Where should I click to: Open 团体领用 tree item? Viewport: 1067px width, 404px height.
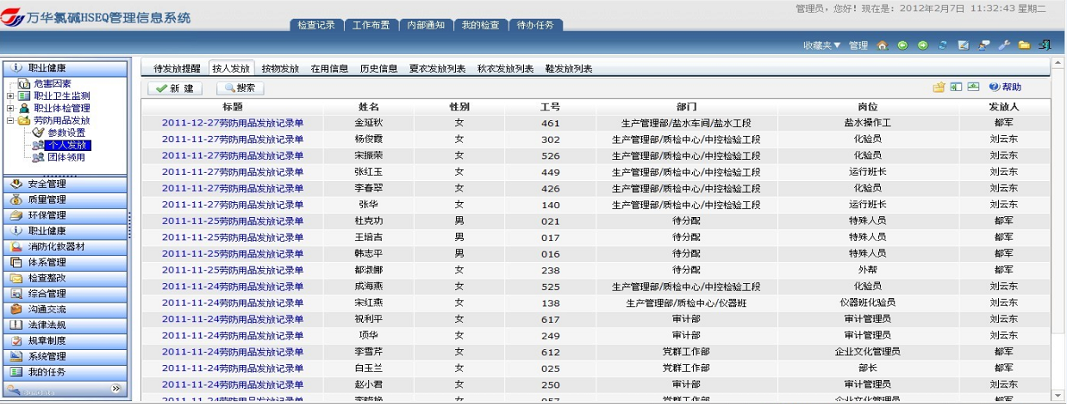pos(67,157)
